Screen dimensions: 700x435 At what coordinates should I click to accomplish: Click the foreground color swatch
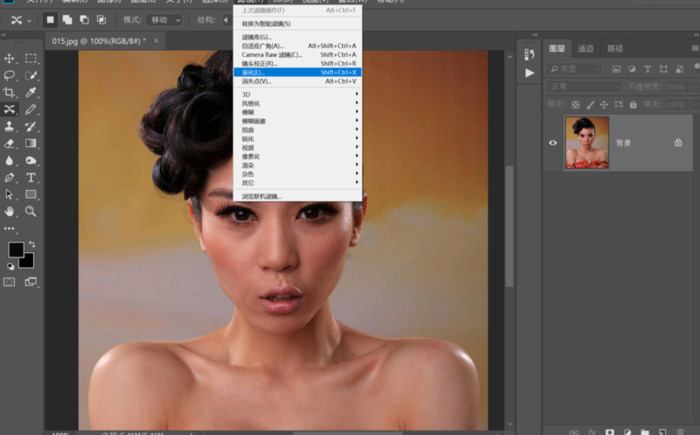pyautogui.click(x=16, y=249)
